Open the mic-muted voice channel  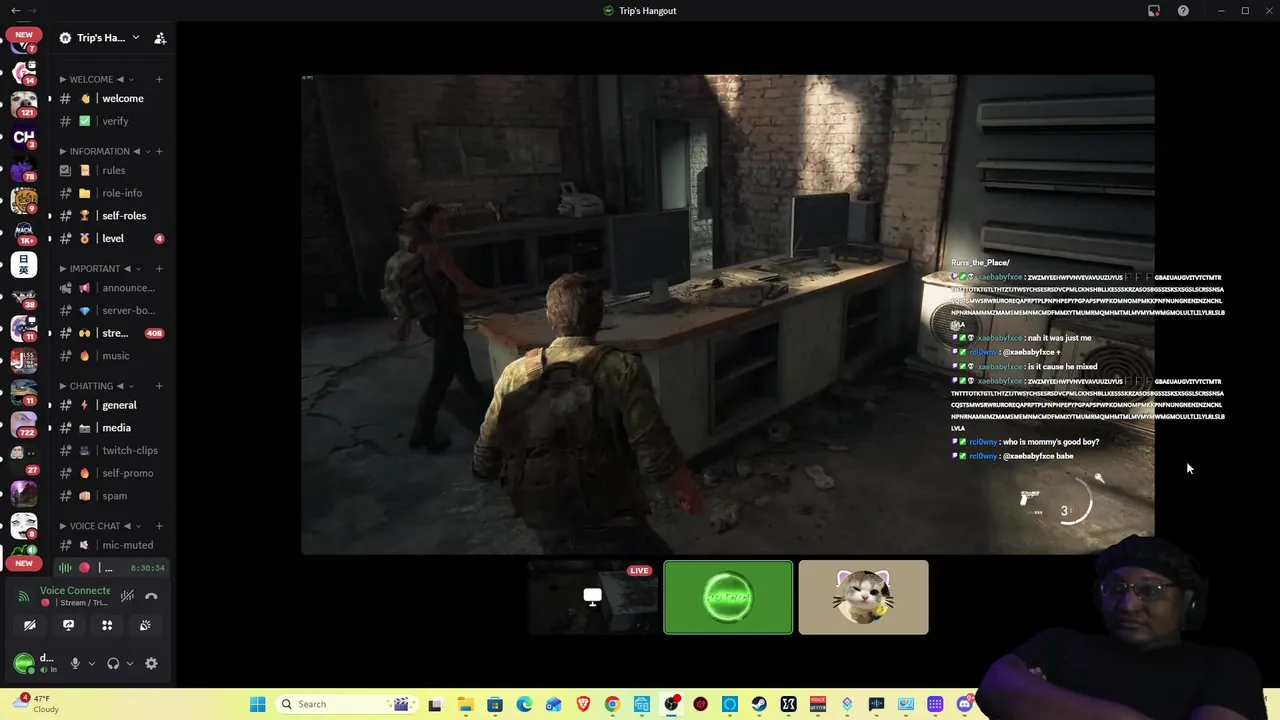[x=112, y=545]
